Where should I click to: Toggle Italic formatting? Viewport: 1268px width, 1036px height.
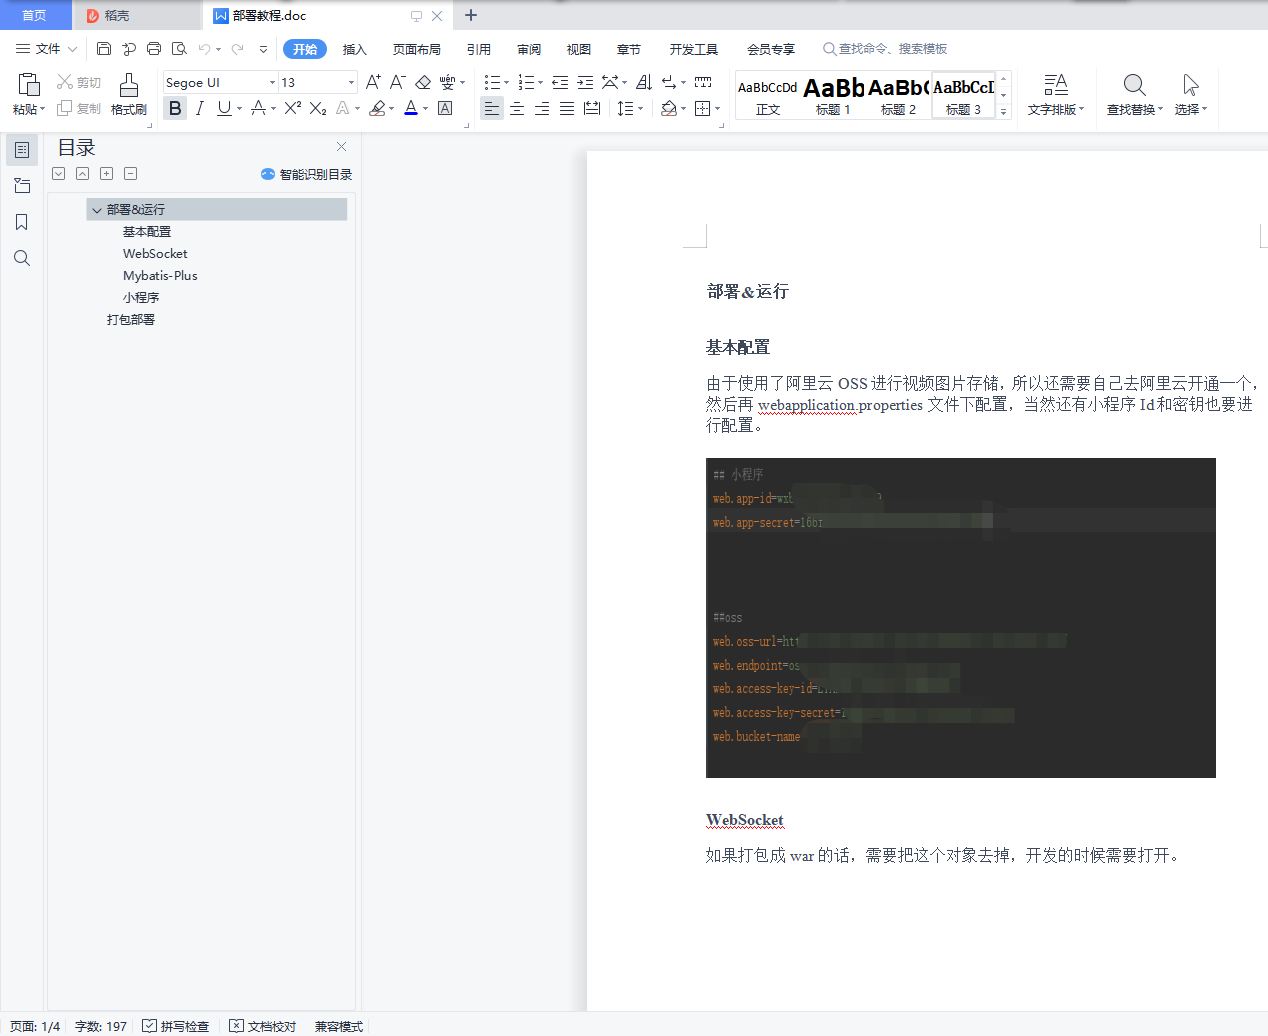[x=199, y=108]
